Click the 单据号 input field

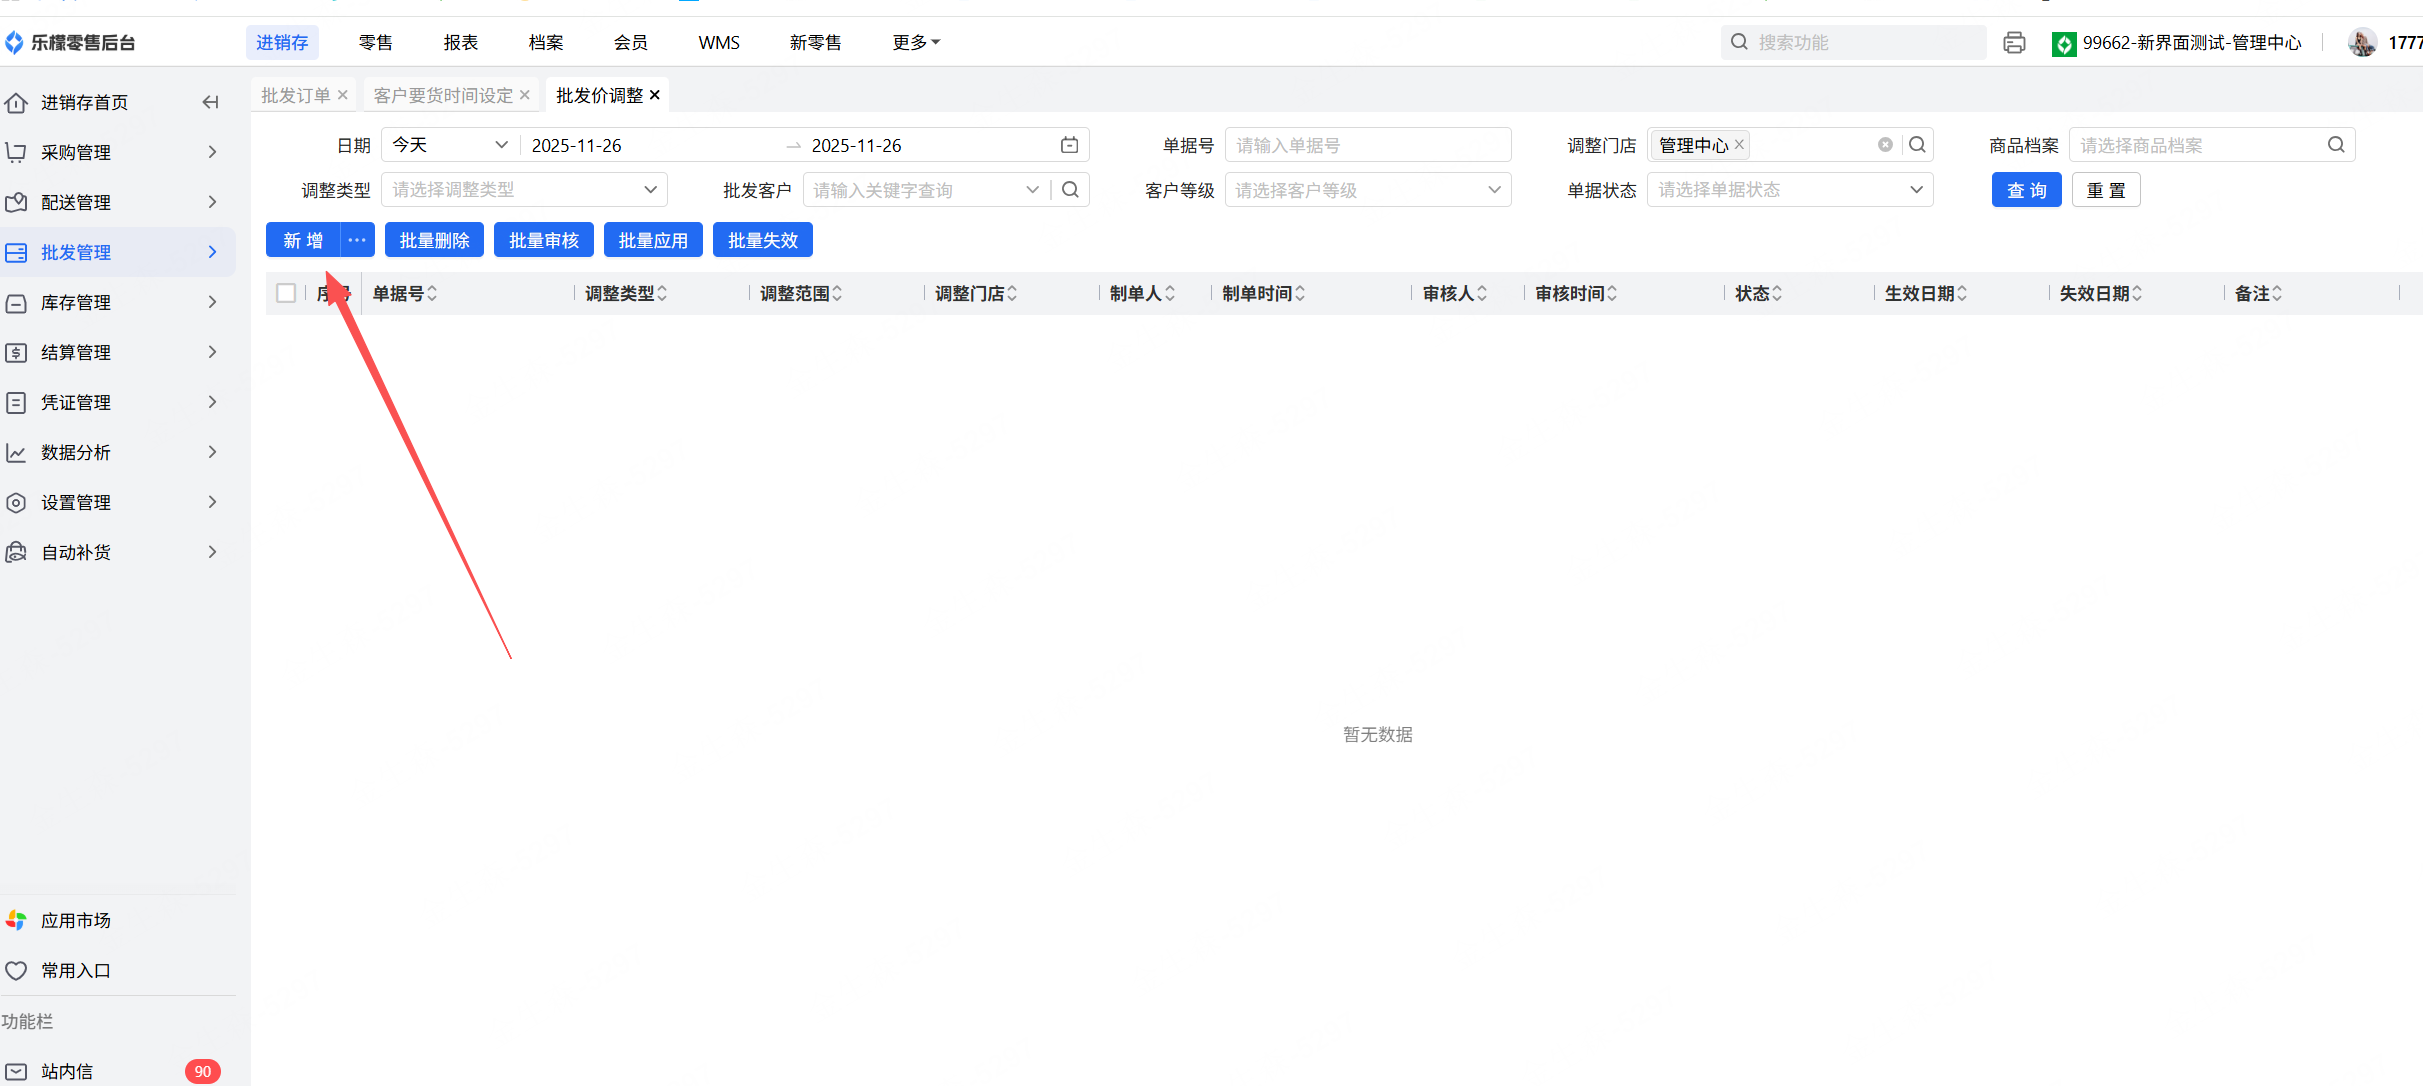[x=1367, y=145]
